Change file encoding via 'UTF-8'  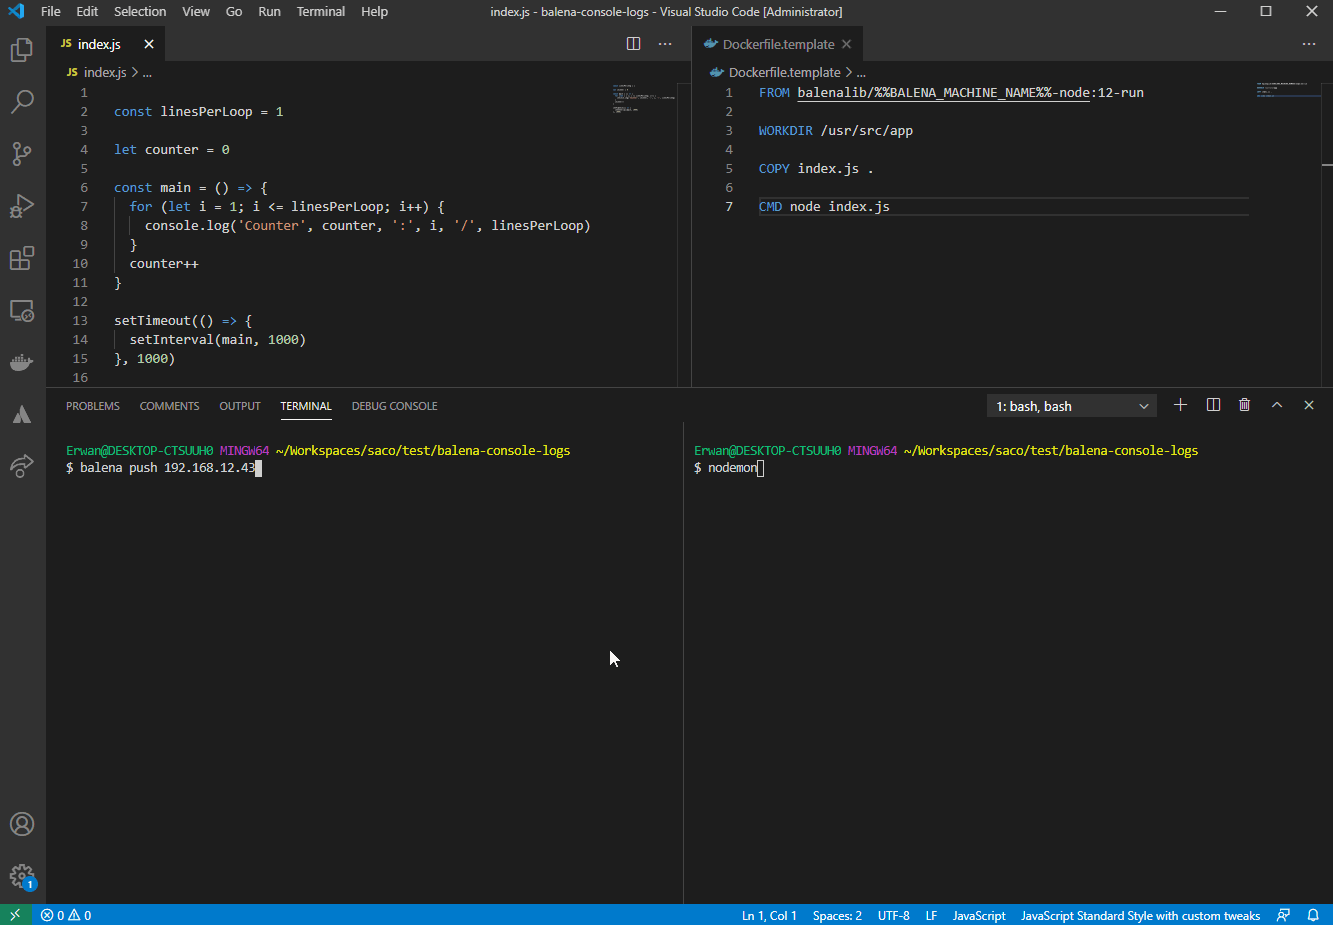pyautogui.click(x=894, y=915)
